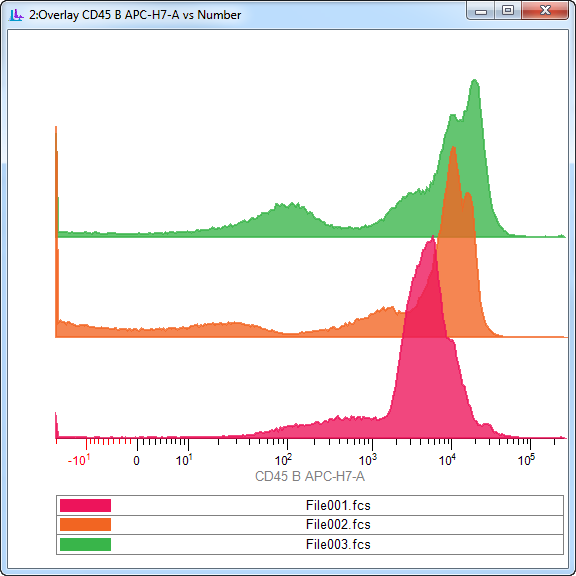
Task: Click the 10² axis tick label
Action: click(x=283, y=460)
